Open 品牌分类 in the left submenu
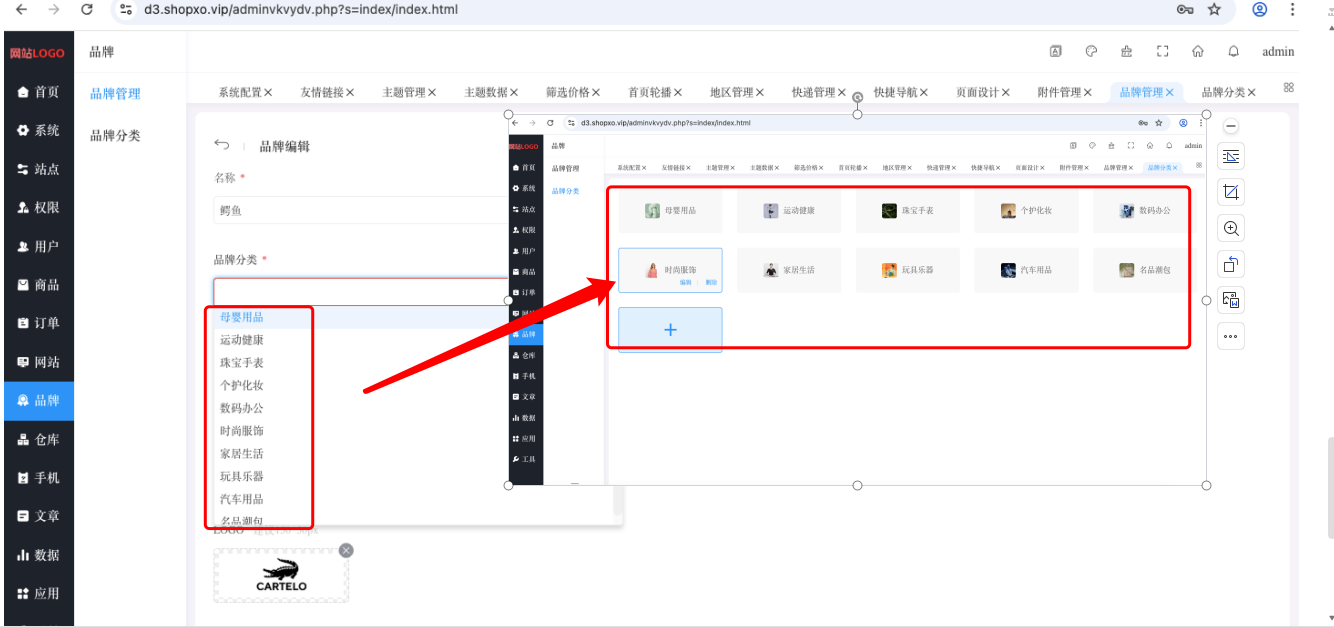 click(115, 136)
